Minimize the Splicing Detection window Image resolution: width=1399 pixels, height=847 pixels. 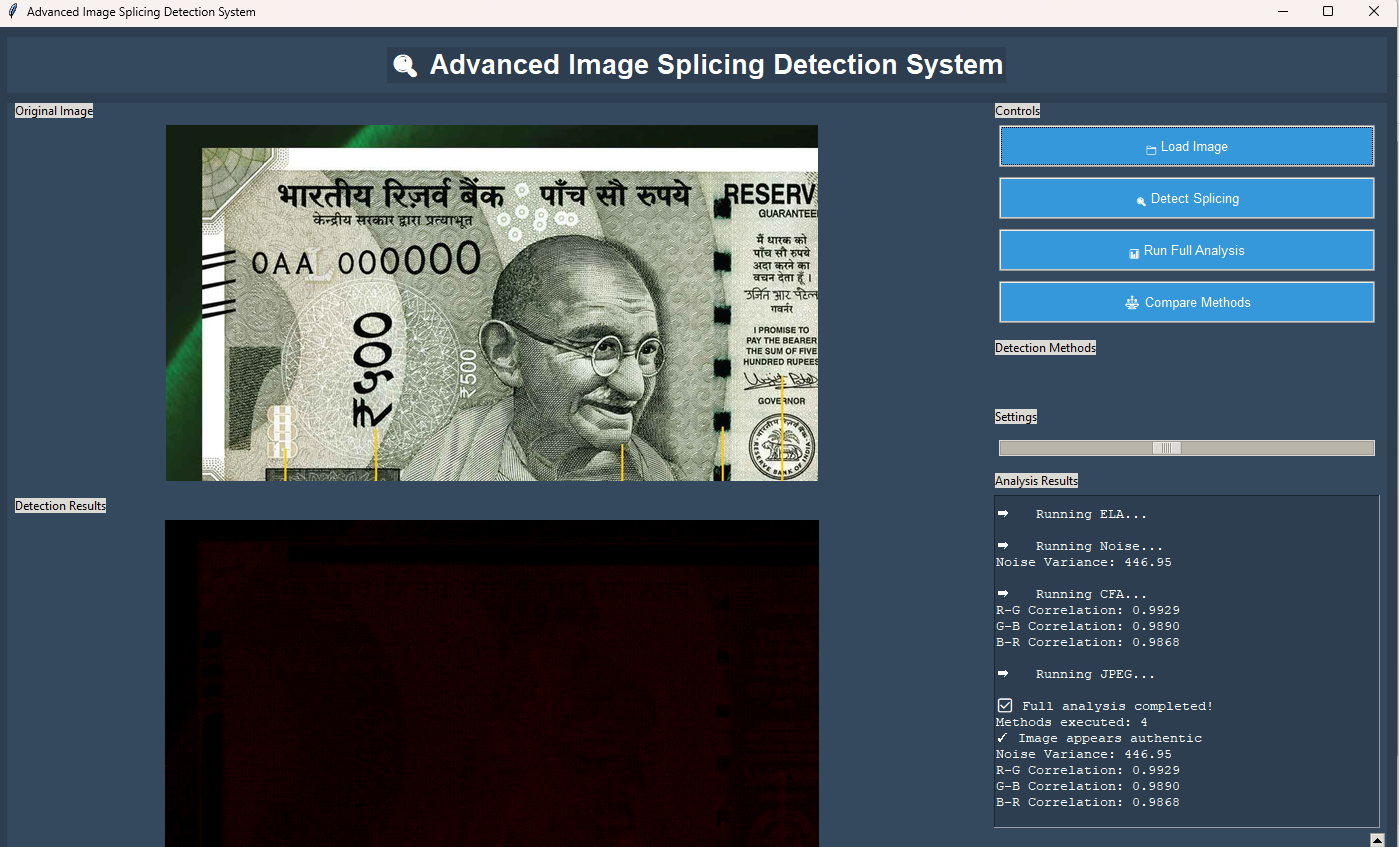click(1282, 12)
